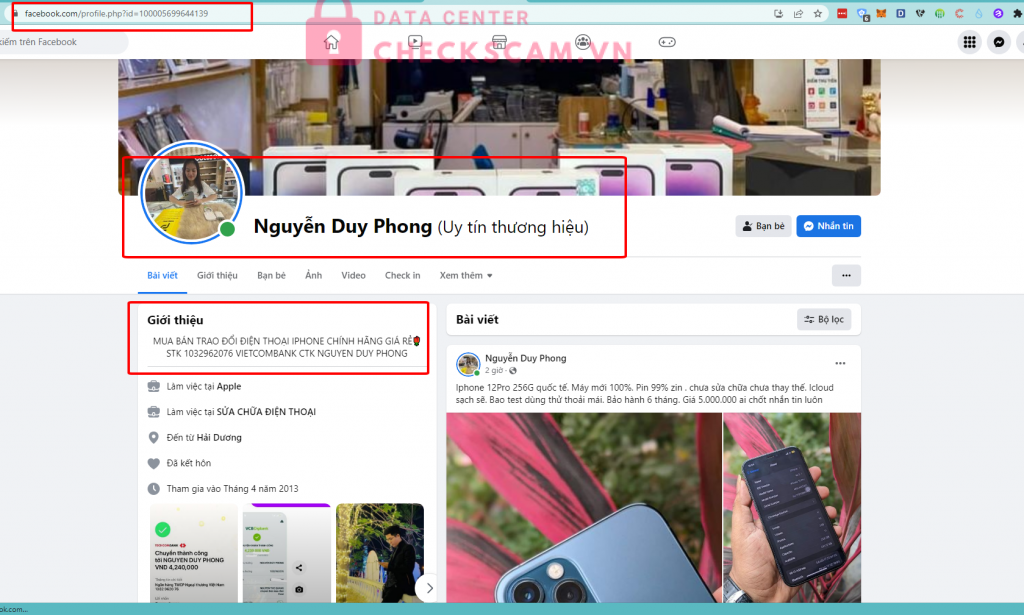Open the post options three-dots menu
Screen dimensions: 1024x615
[841, 363]
